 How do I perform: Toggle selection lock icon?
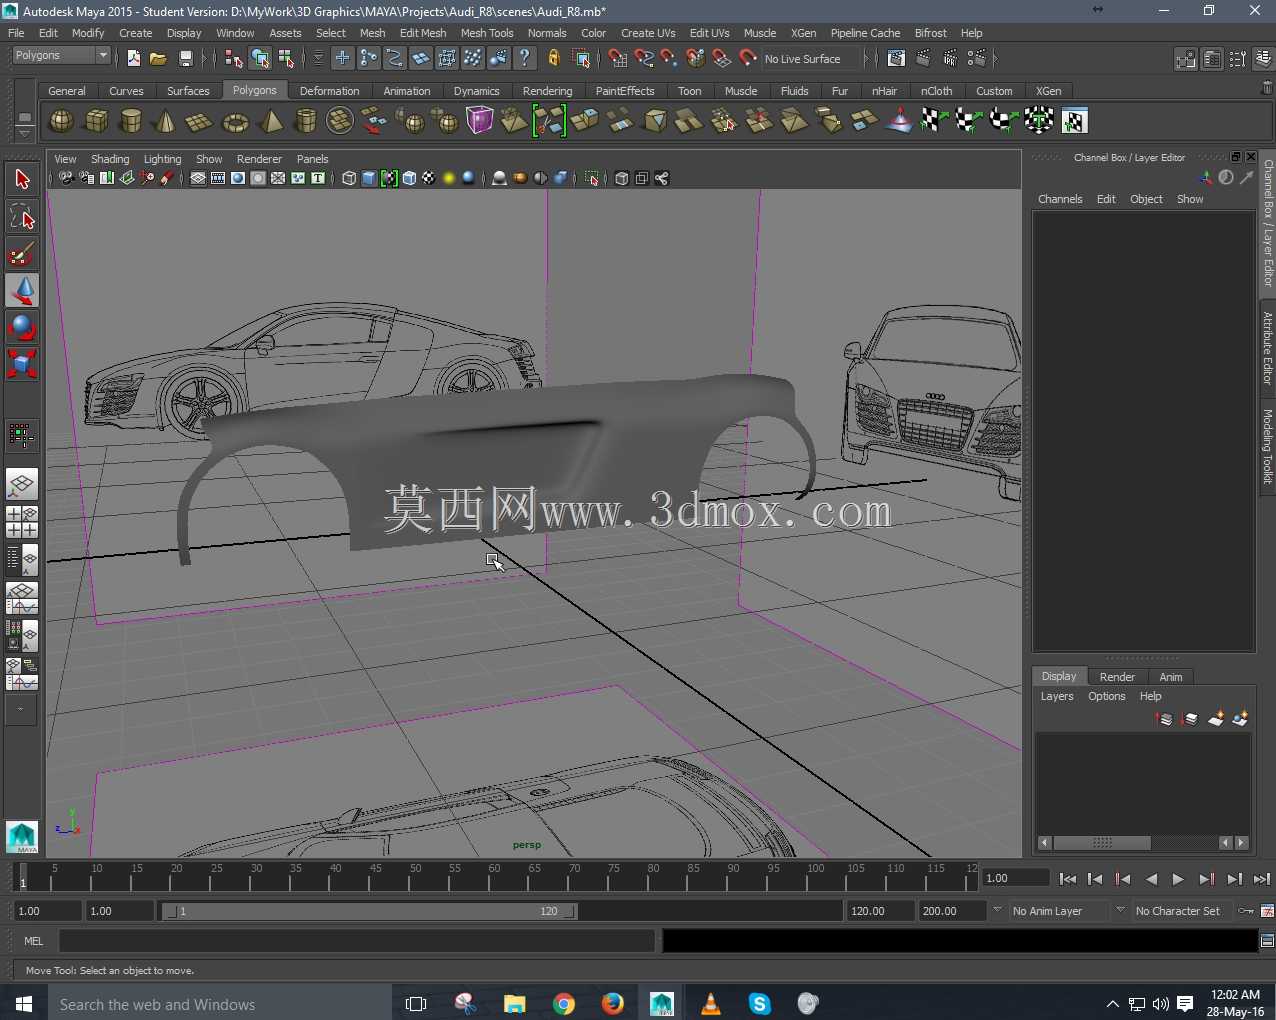click(554, 59)
